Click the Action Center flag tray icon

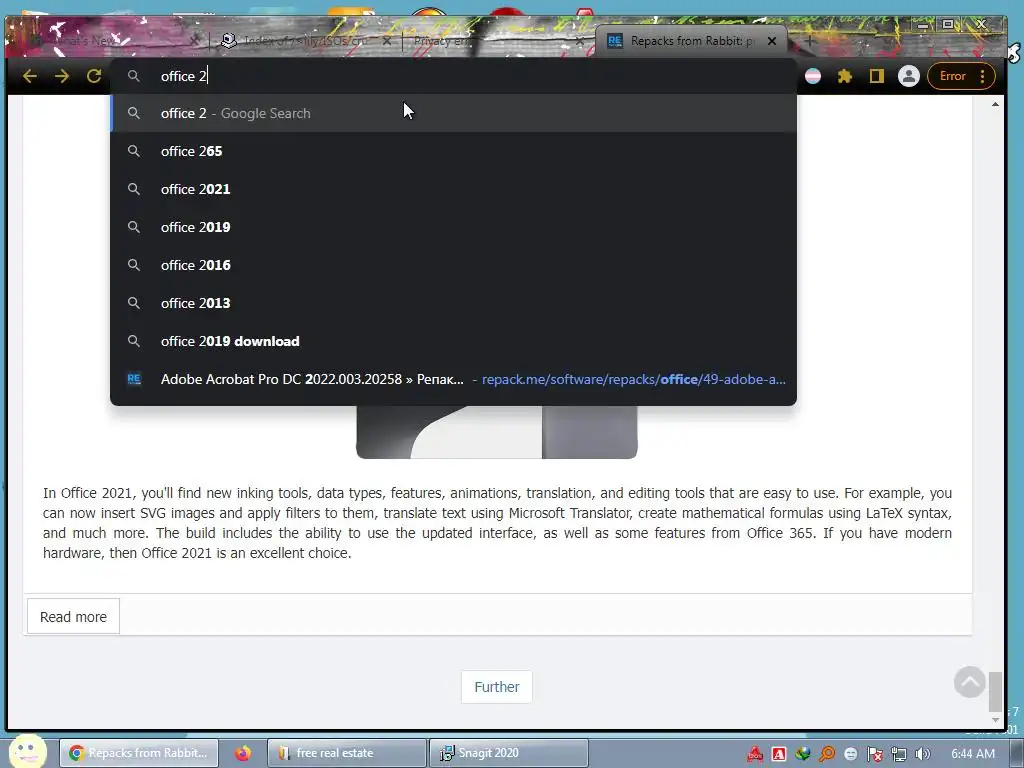point(874,754)
